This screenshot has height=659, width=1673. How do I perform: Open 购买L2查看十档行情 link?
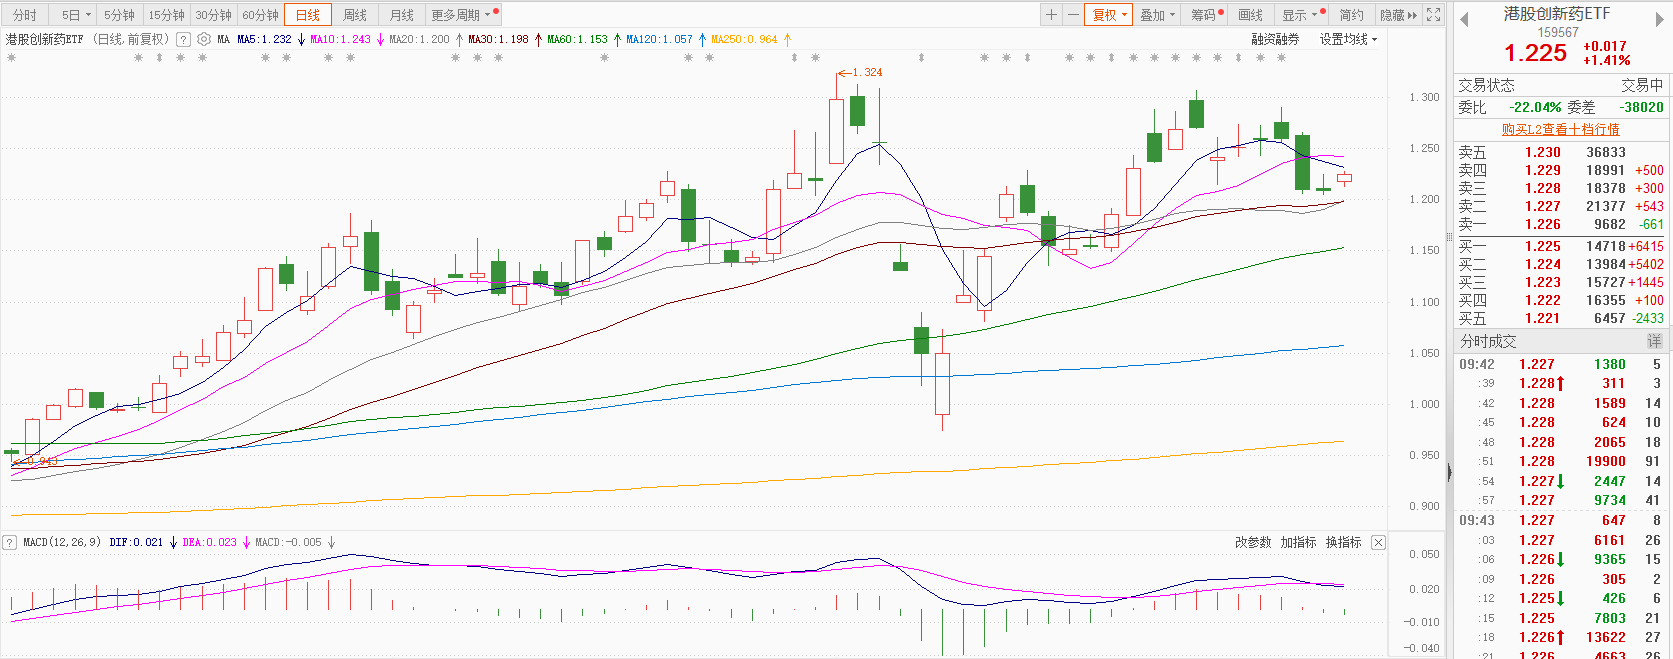1560,129
